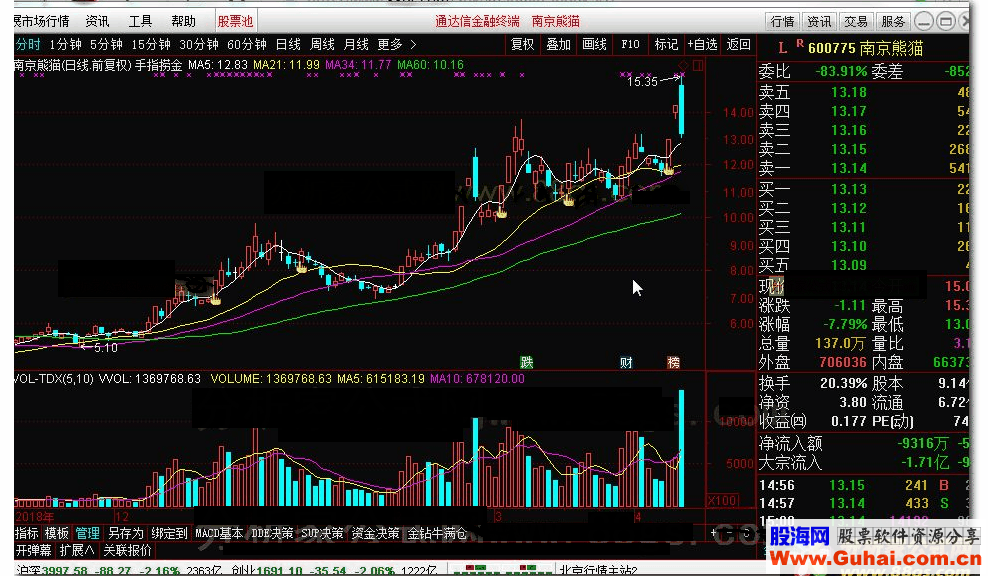Click the red L marker icon
The height and width of the screenshot is (576, 988).
tap(783, 48)
